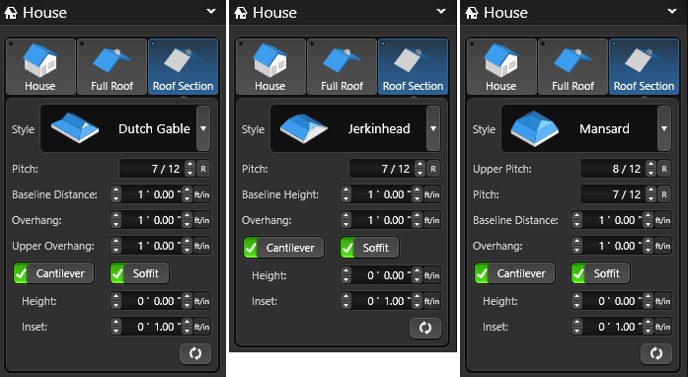Click Pitch stepper arrows in Jerkinhead panel
Viewport: 688px width, 377px height.
coord(420,169)
